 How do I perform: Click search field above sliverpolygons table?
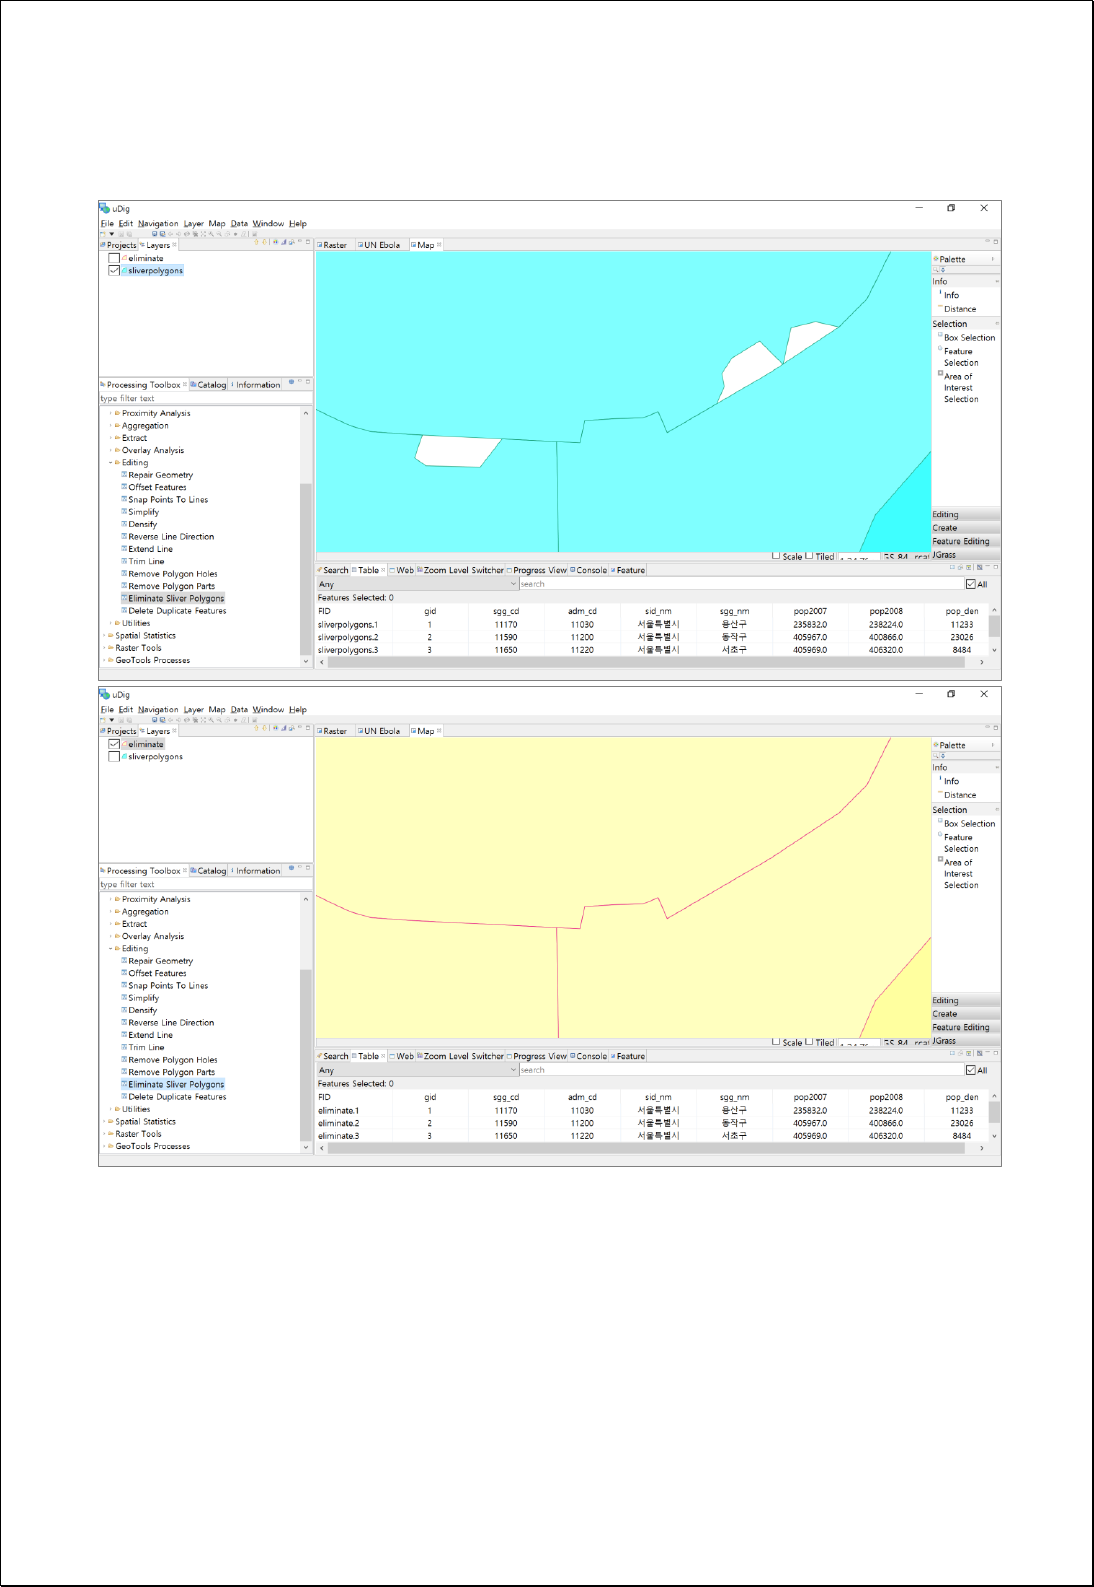[x=740, y=584]
